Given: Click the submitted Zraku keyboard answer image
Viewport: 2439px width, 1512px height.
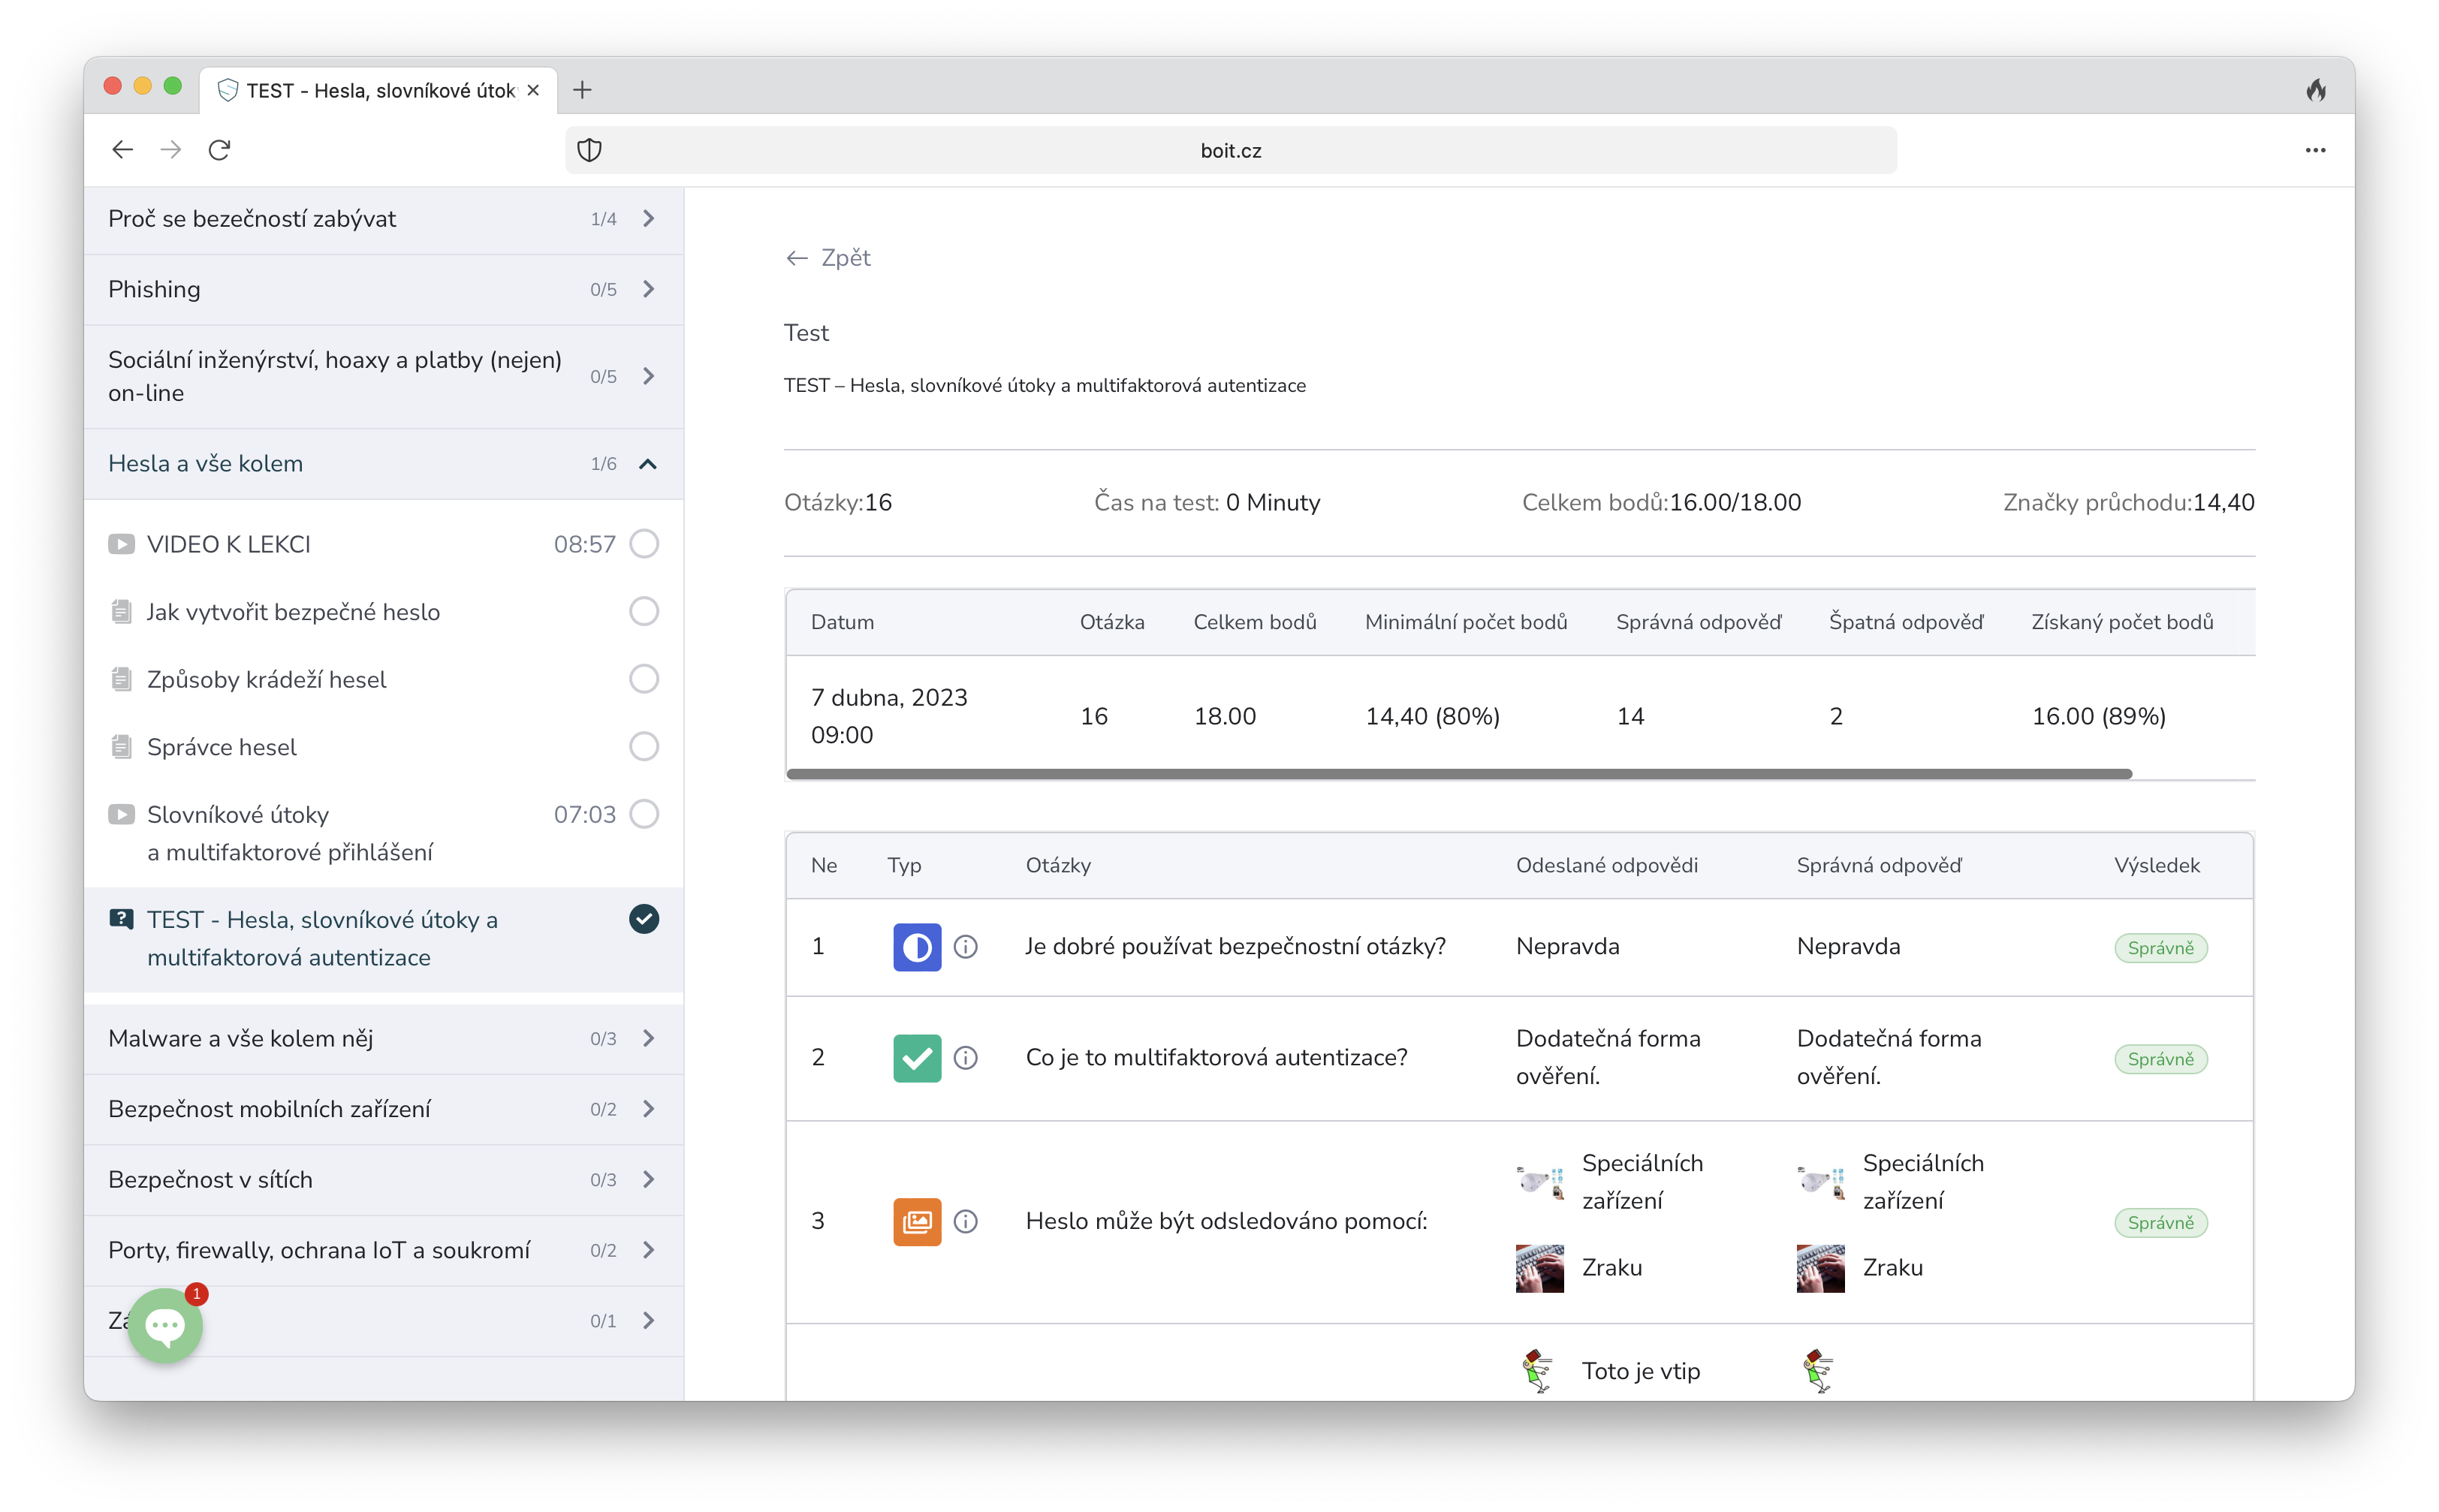Looking at the screenshot, I should 1539,1268.
